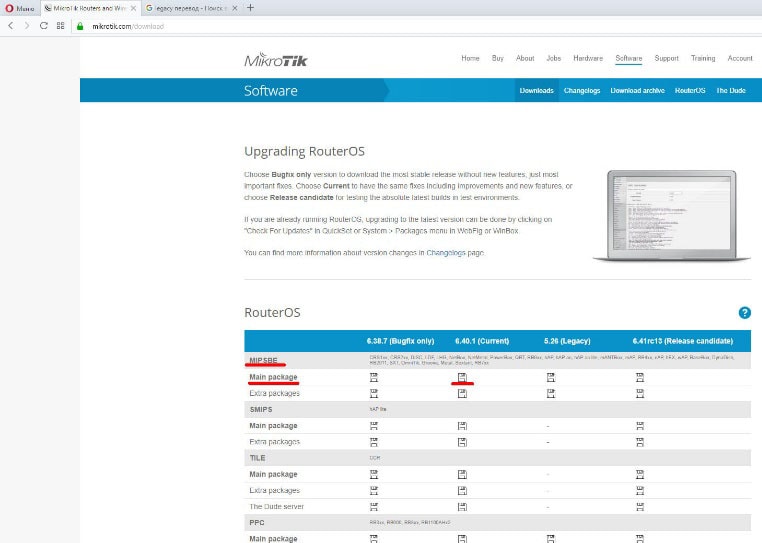Download SMIPS Extra packages 6.40.1 Current
Image resolution: width=762 pixels, height=543 pixels.
[x=462, y=442]
